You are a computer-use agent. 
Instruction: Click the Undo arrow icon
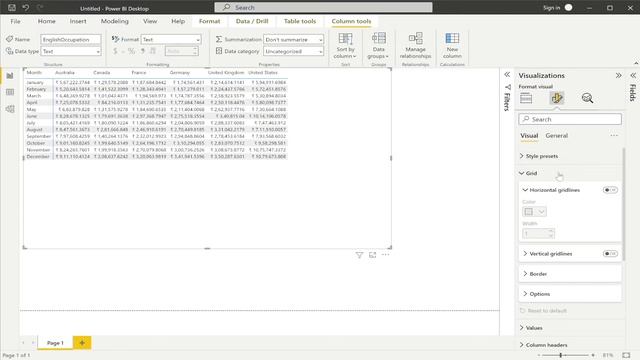(x=26, y=7)
